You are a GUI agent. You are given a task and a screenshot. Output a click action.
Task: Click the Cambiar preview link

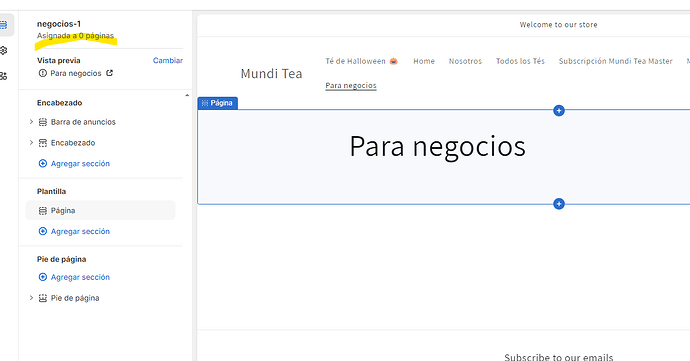[168, 60]
